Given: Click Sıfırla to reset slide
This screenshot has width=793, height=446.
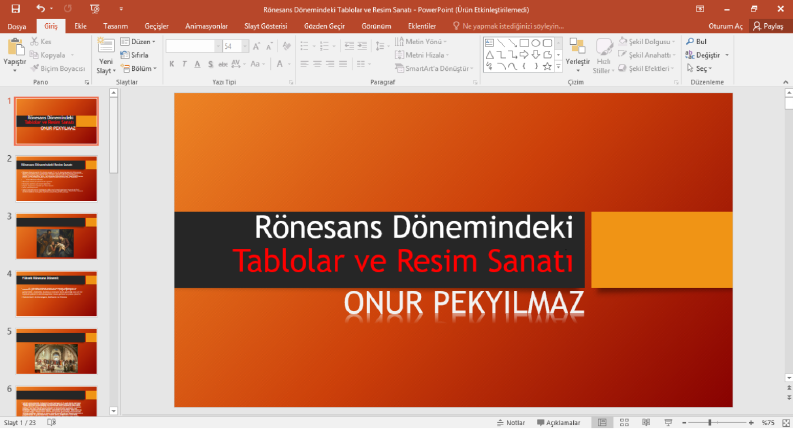Looking at the screenshot, I should click(135, 55).
